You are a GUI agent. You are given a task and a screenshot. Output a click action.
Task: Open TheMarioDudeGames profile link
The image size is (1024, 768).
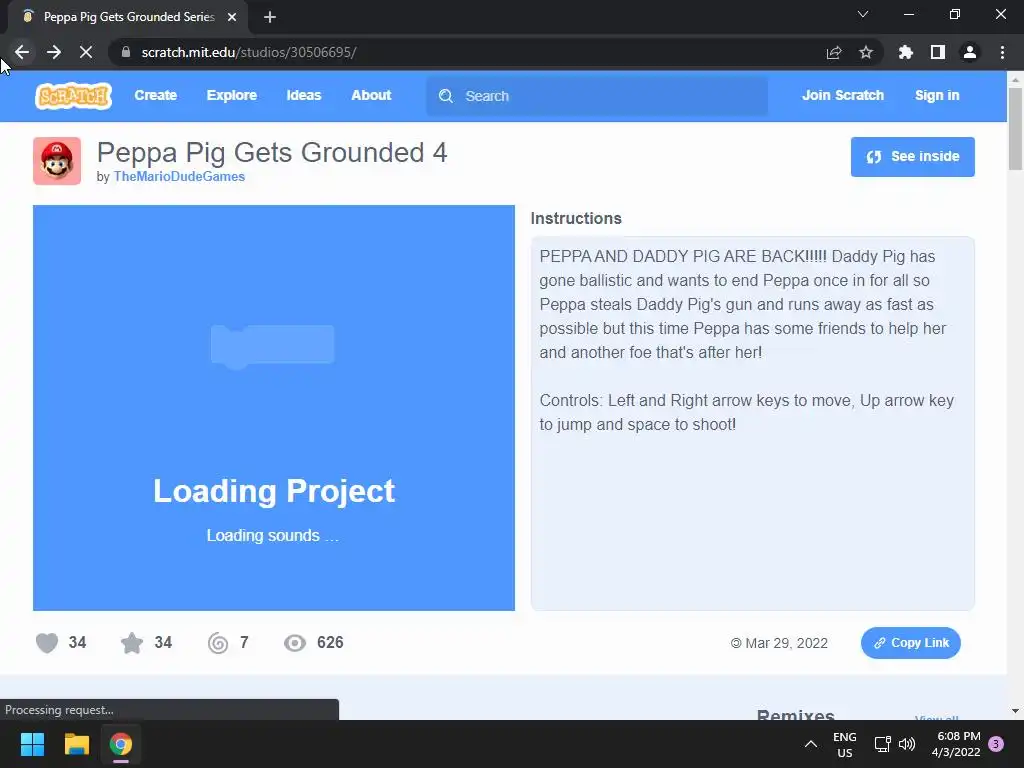click(x=179, y=176)
